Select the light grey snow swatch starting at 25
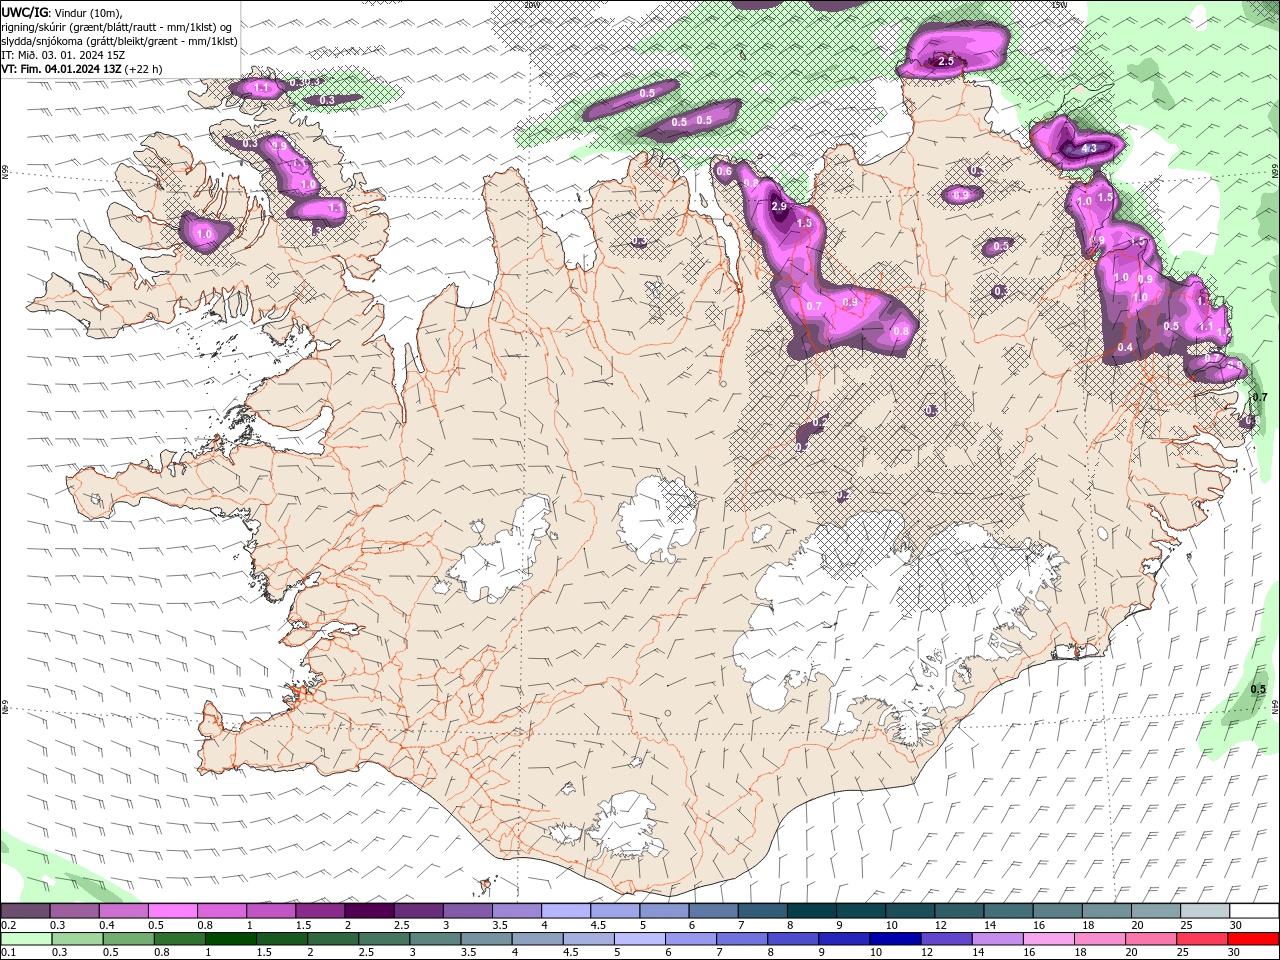The height and width of the screenshot is (960, 1280). 1206,911
